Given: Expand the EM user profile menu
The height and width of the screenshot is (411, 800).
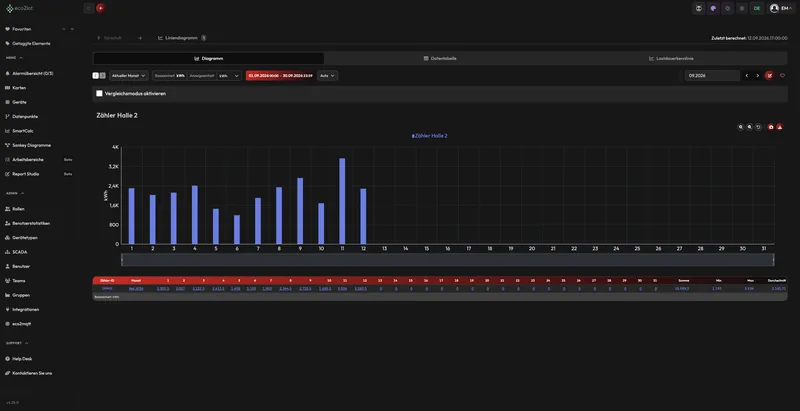Looking at the screenshot, I should [x=781, y=8].
